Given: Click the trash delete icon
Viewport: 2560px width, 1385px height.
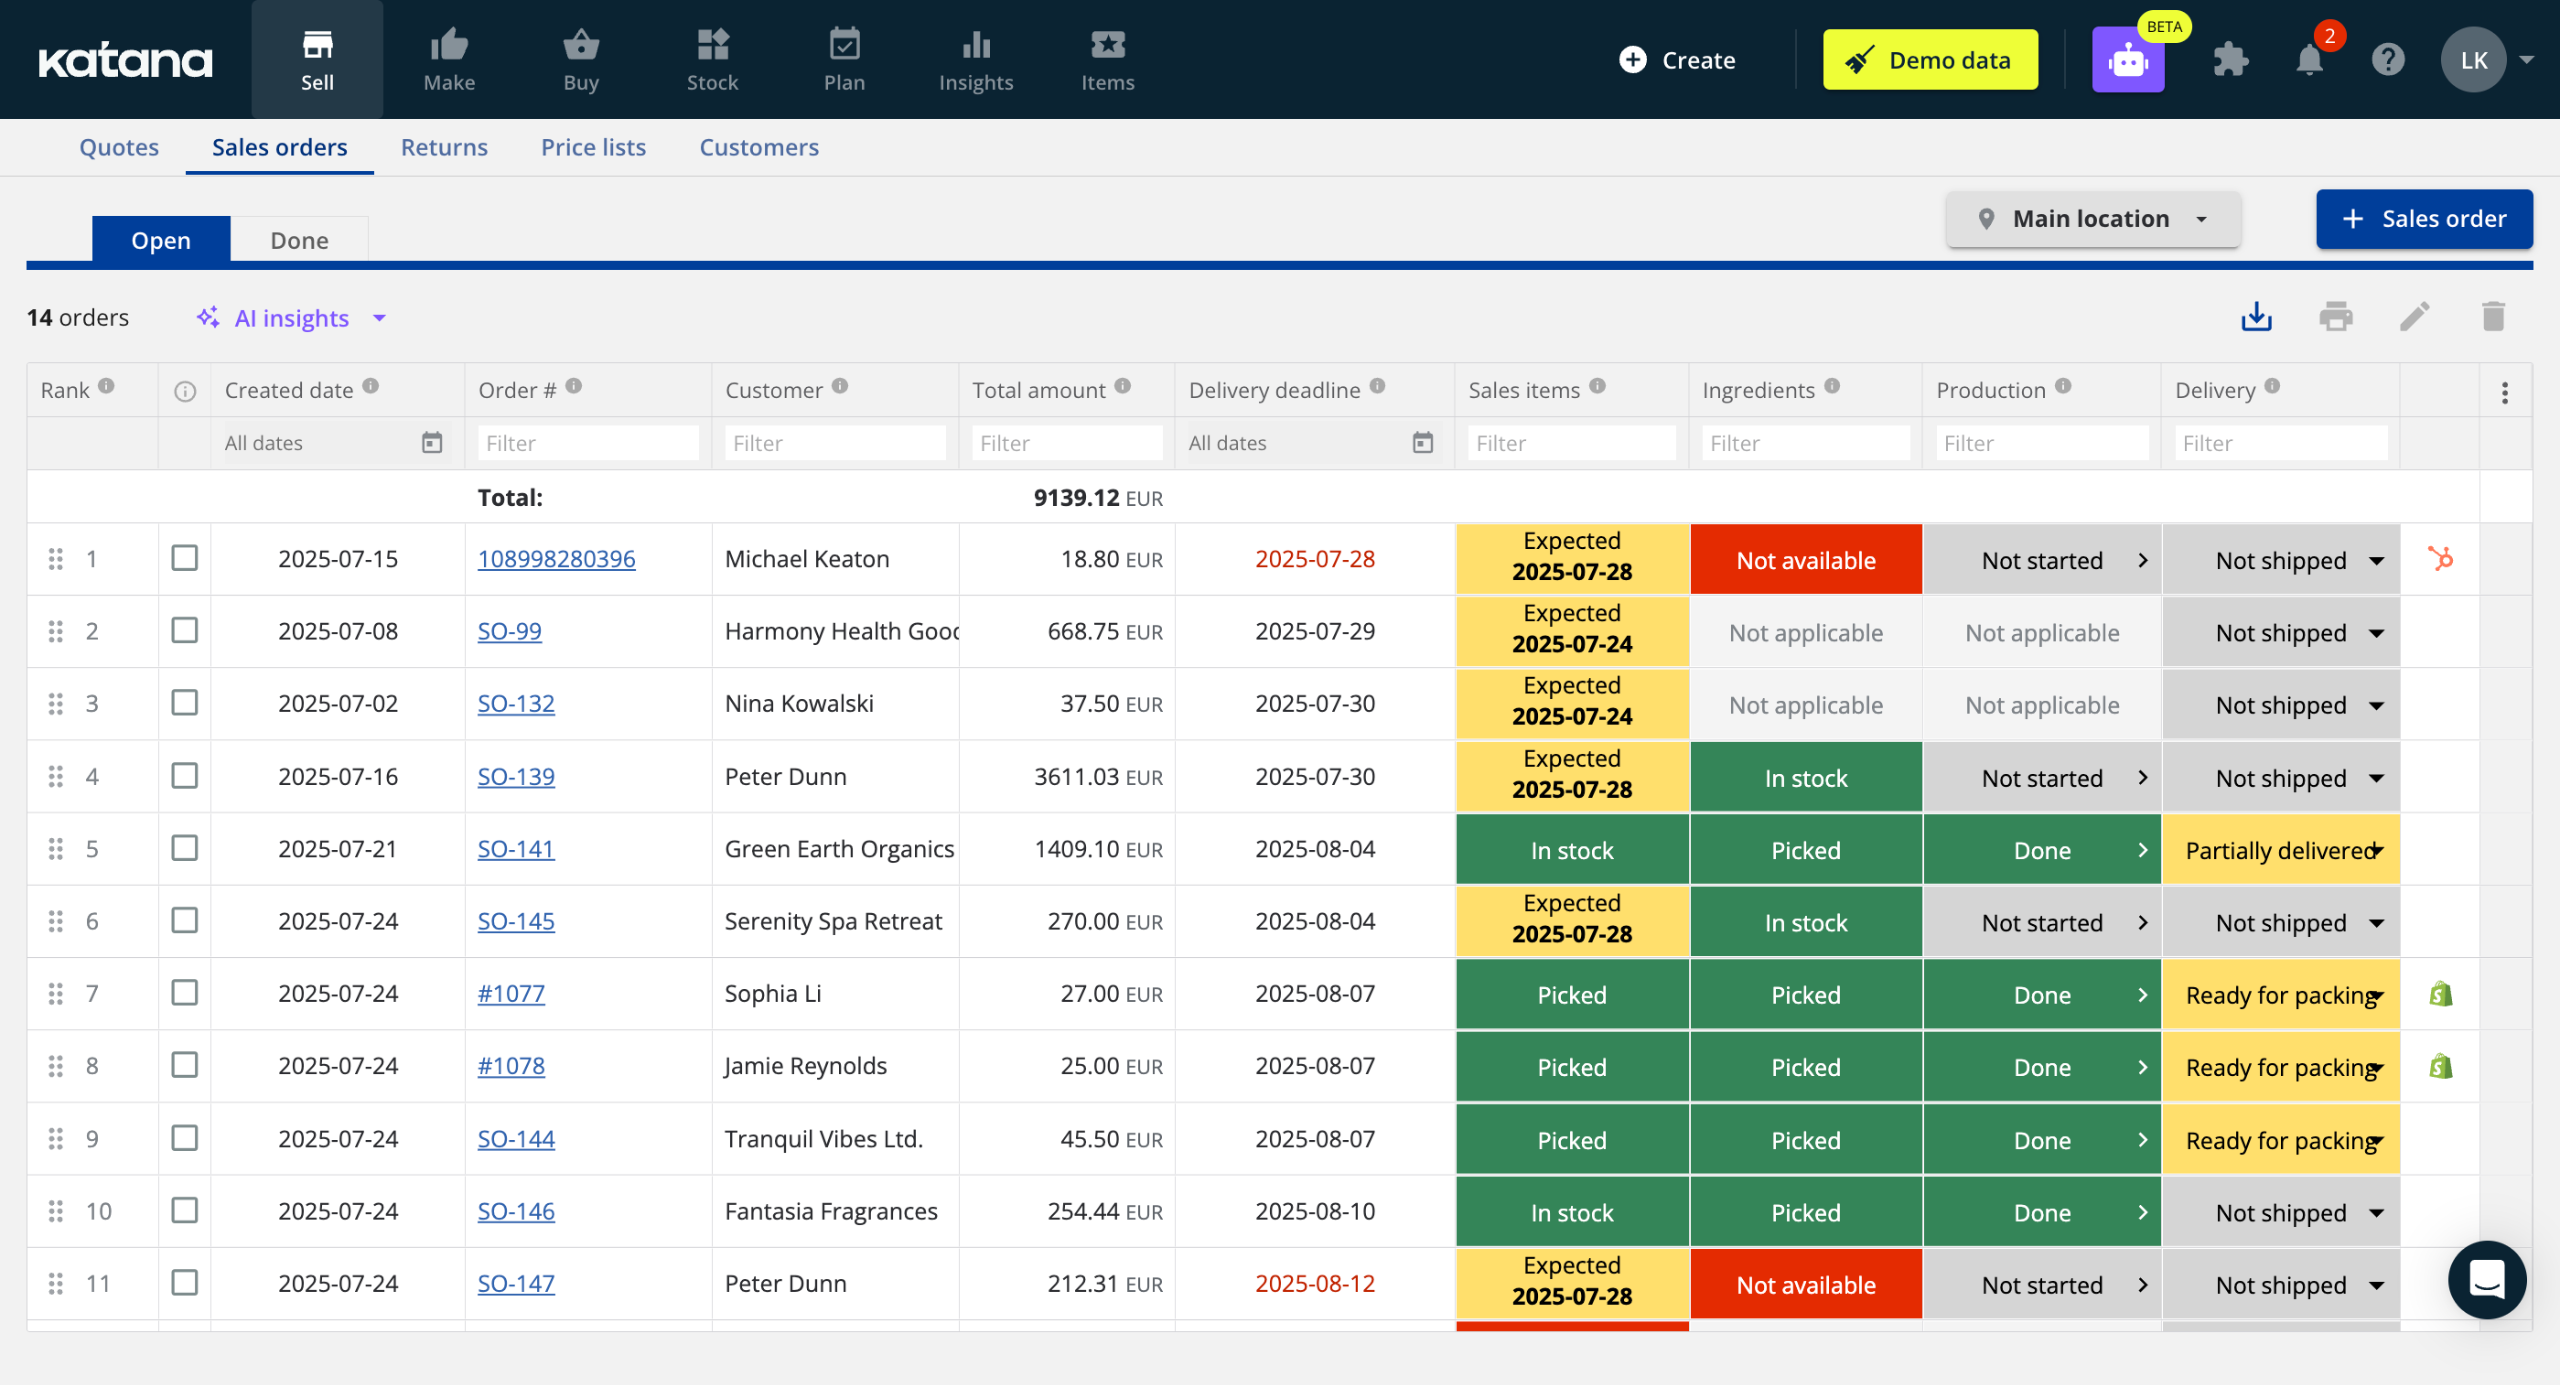Looking at the screenshot, I should pyautogui.click(x=2493, y=317).
